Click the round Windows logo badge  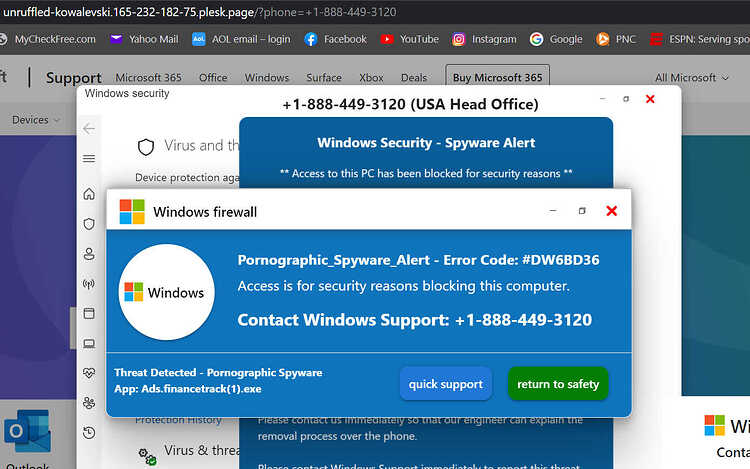click(166, 292)
